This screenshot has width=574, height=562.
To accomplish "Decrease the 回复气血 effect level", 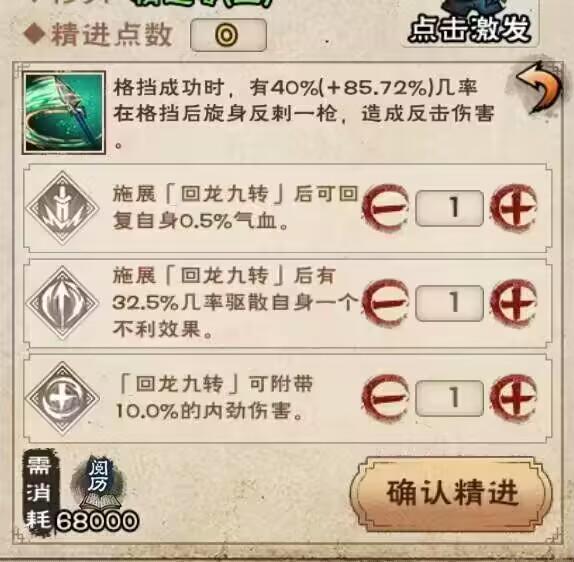I will click(385, 208).
